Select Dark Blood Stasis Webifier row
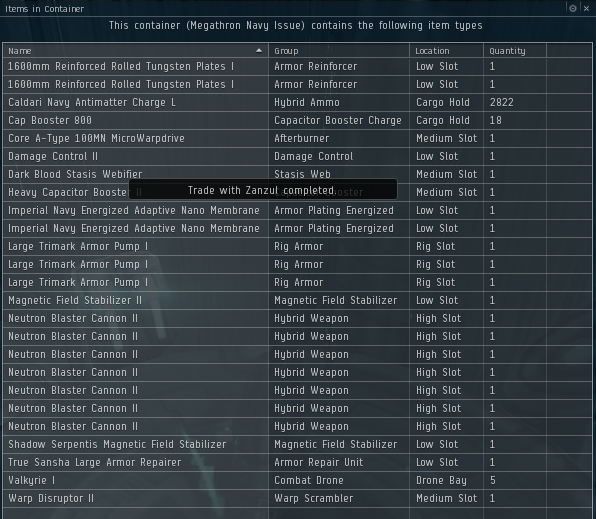Image resolution: width=596 pixels, height=519 pixels. click(297, 174)
